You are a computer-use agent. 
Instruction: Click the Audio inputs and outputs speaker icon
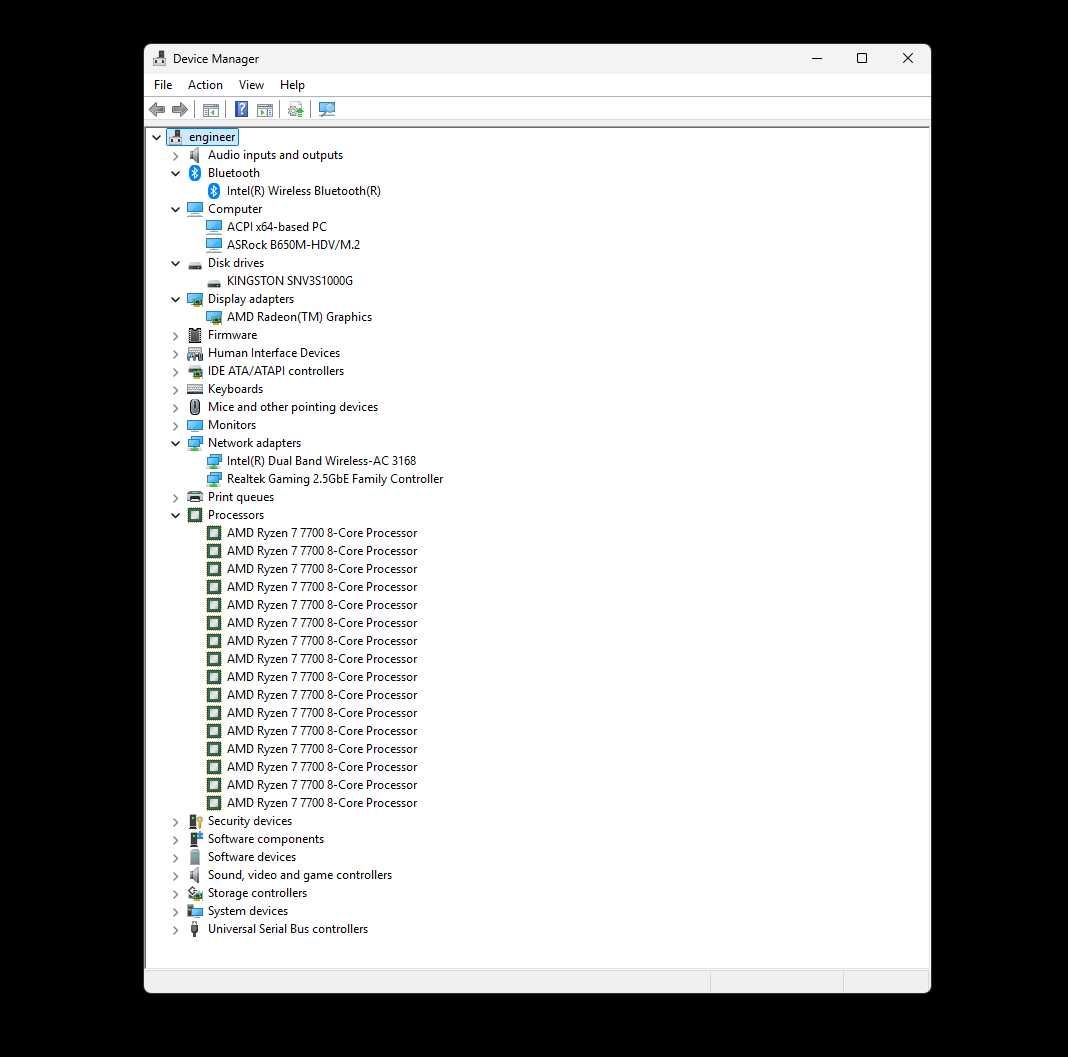coord(195,155)
